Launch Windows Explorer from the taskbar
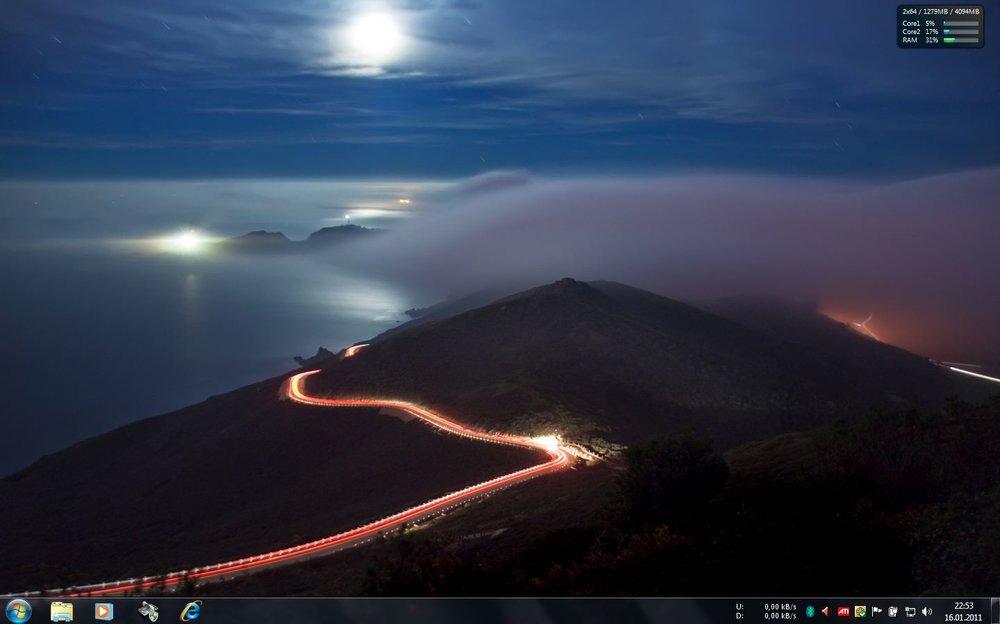The width and height of the screenshot is (1000, 624). point(62,611)
